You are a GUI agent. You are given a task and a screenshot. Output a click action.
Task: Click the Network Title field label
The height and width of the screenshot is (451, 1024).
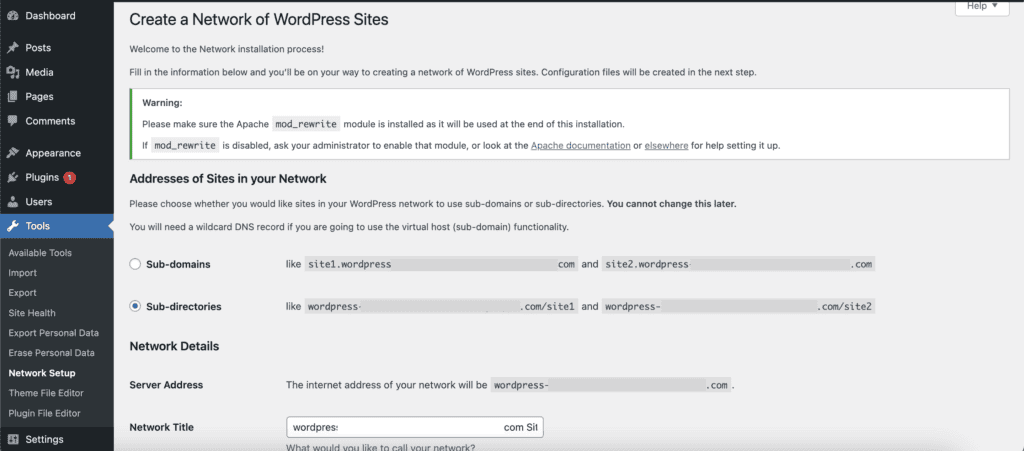[161, 428]
